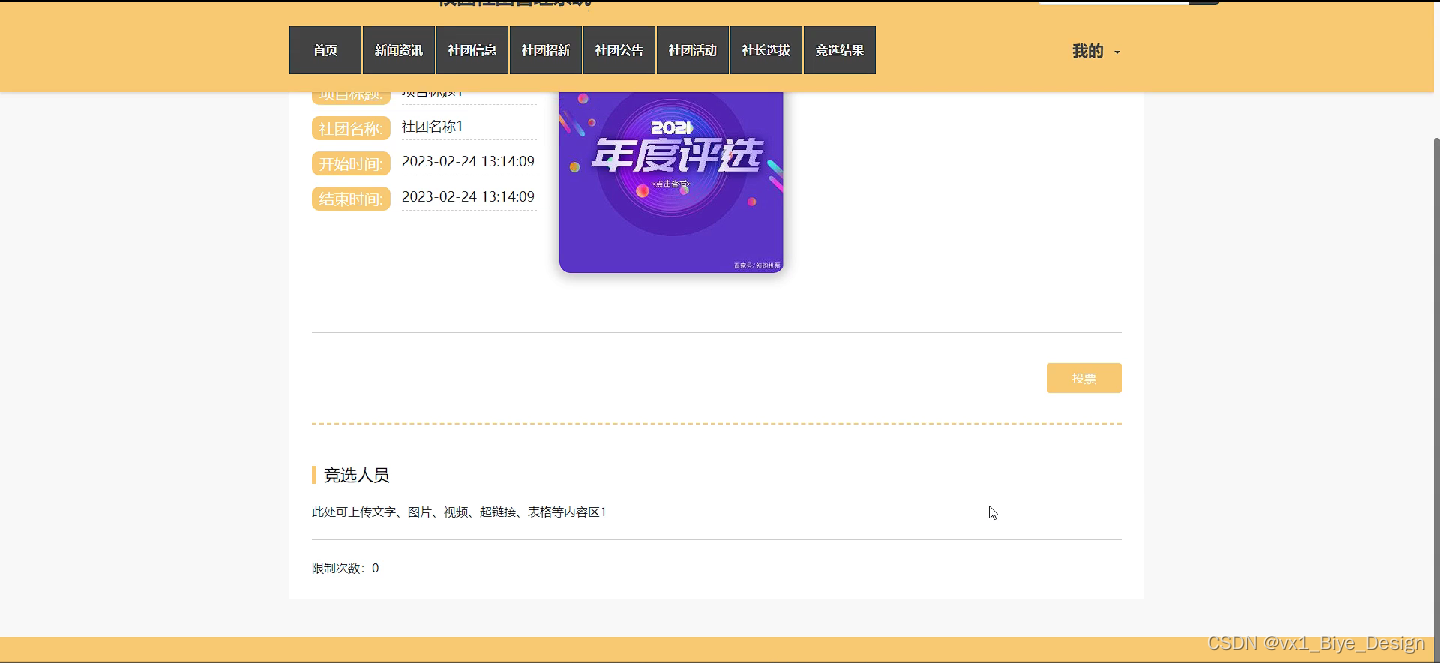View 竞选结果 page
Screen dimensions: 1440x663
click(840, 50)
